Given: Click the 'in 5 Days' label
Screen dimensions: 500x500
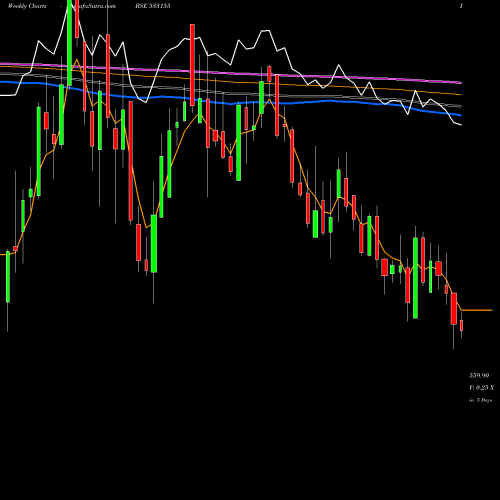Looking at the screenshot, I should (481, 400).
